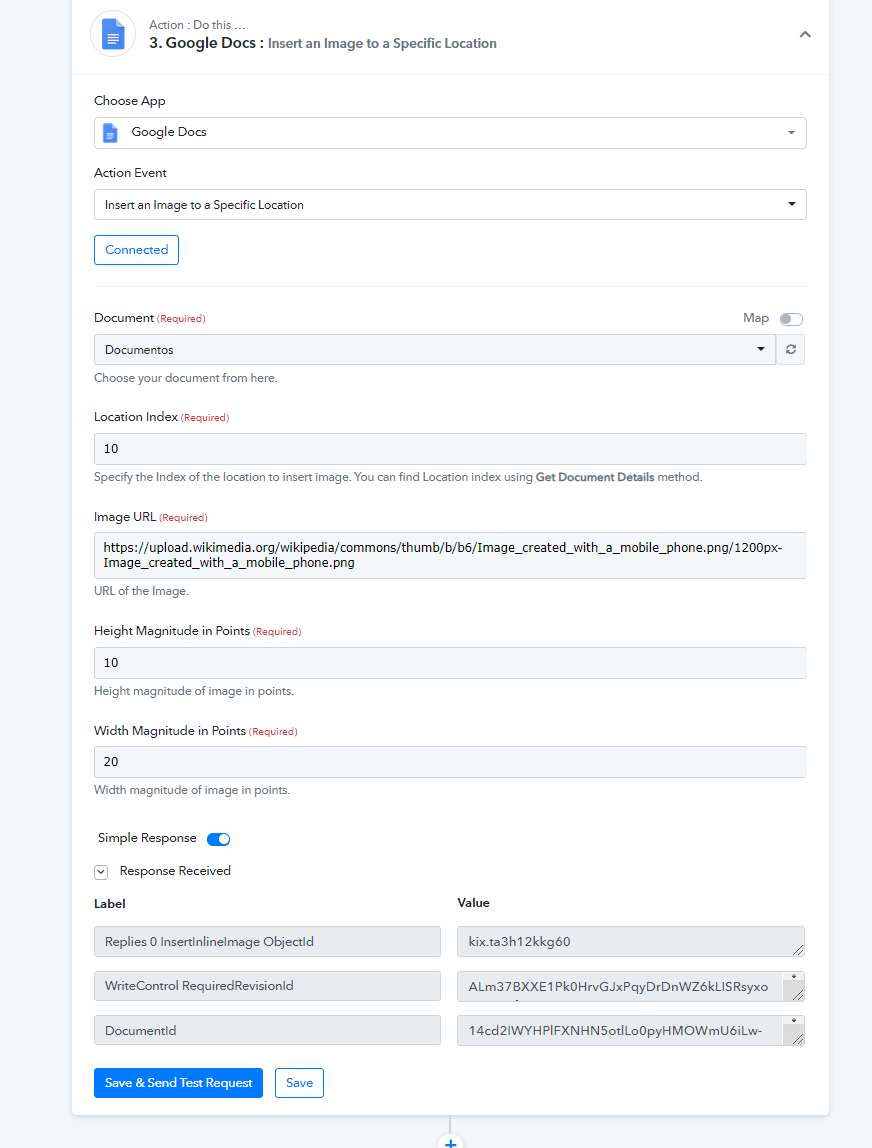Toggle the Map switch for Document

tap(791, 318)
